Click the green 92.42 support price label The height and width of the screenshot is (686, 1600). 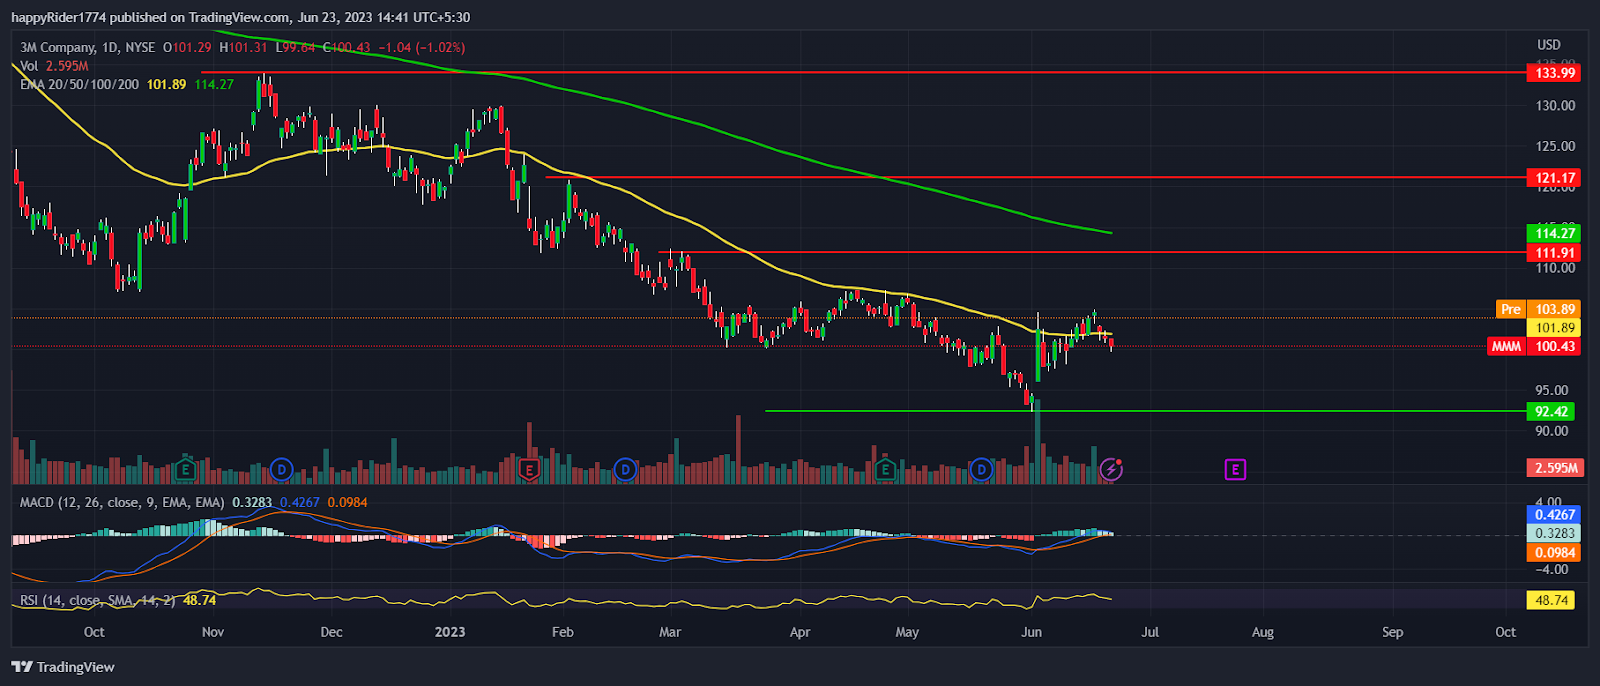(1551, 411)
